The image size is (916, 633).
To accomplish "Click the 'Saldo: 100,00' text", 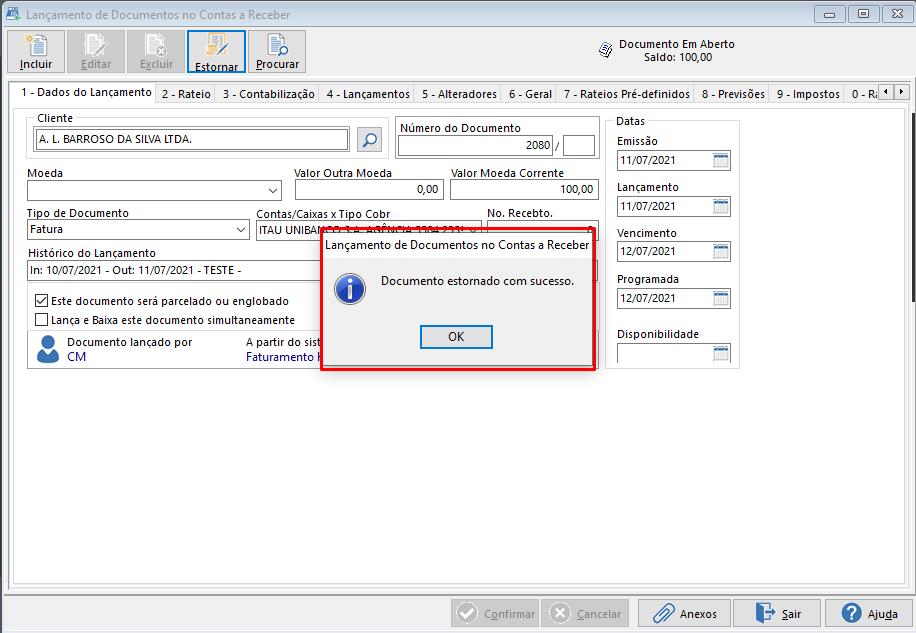I will [x=678, y=57].
